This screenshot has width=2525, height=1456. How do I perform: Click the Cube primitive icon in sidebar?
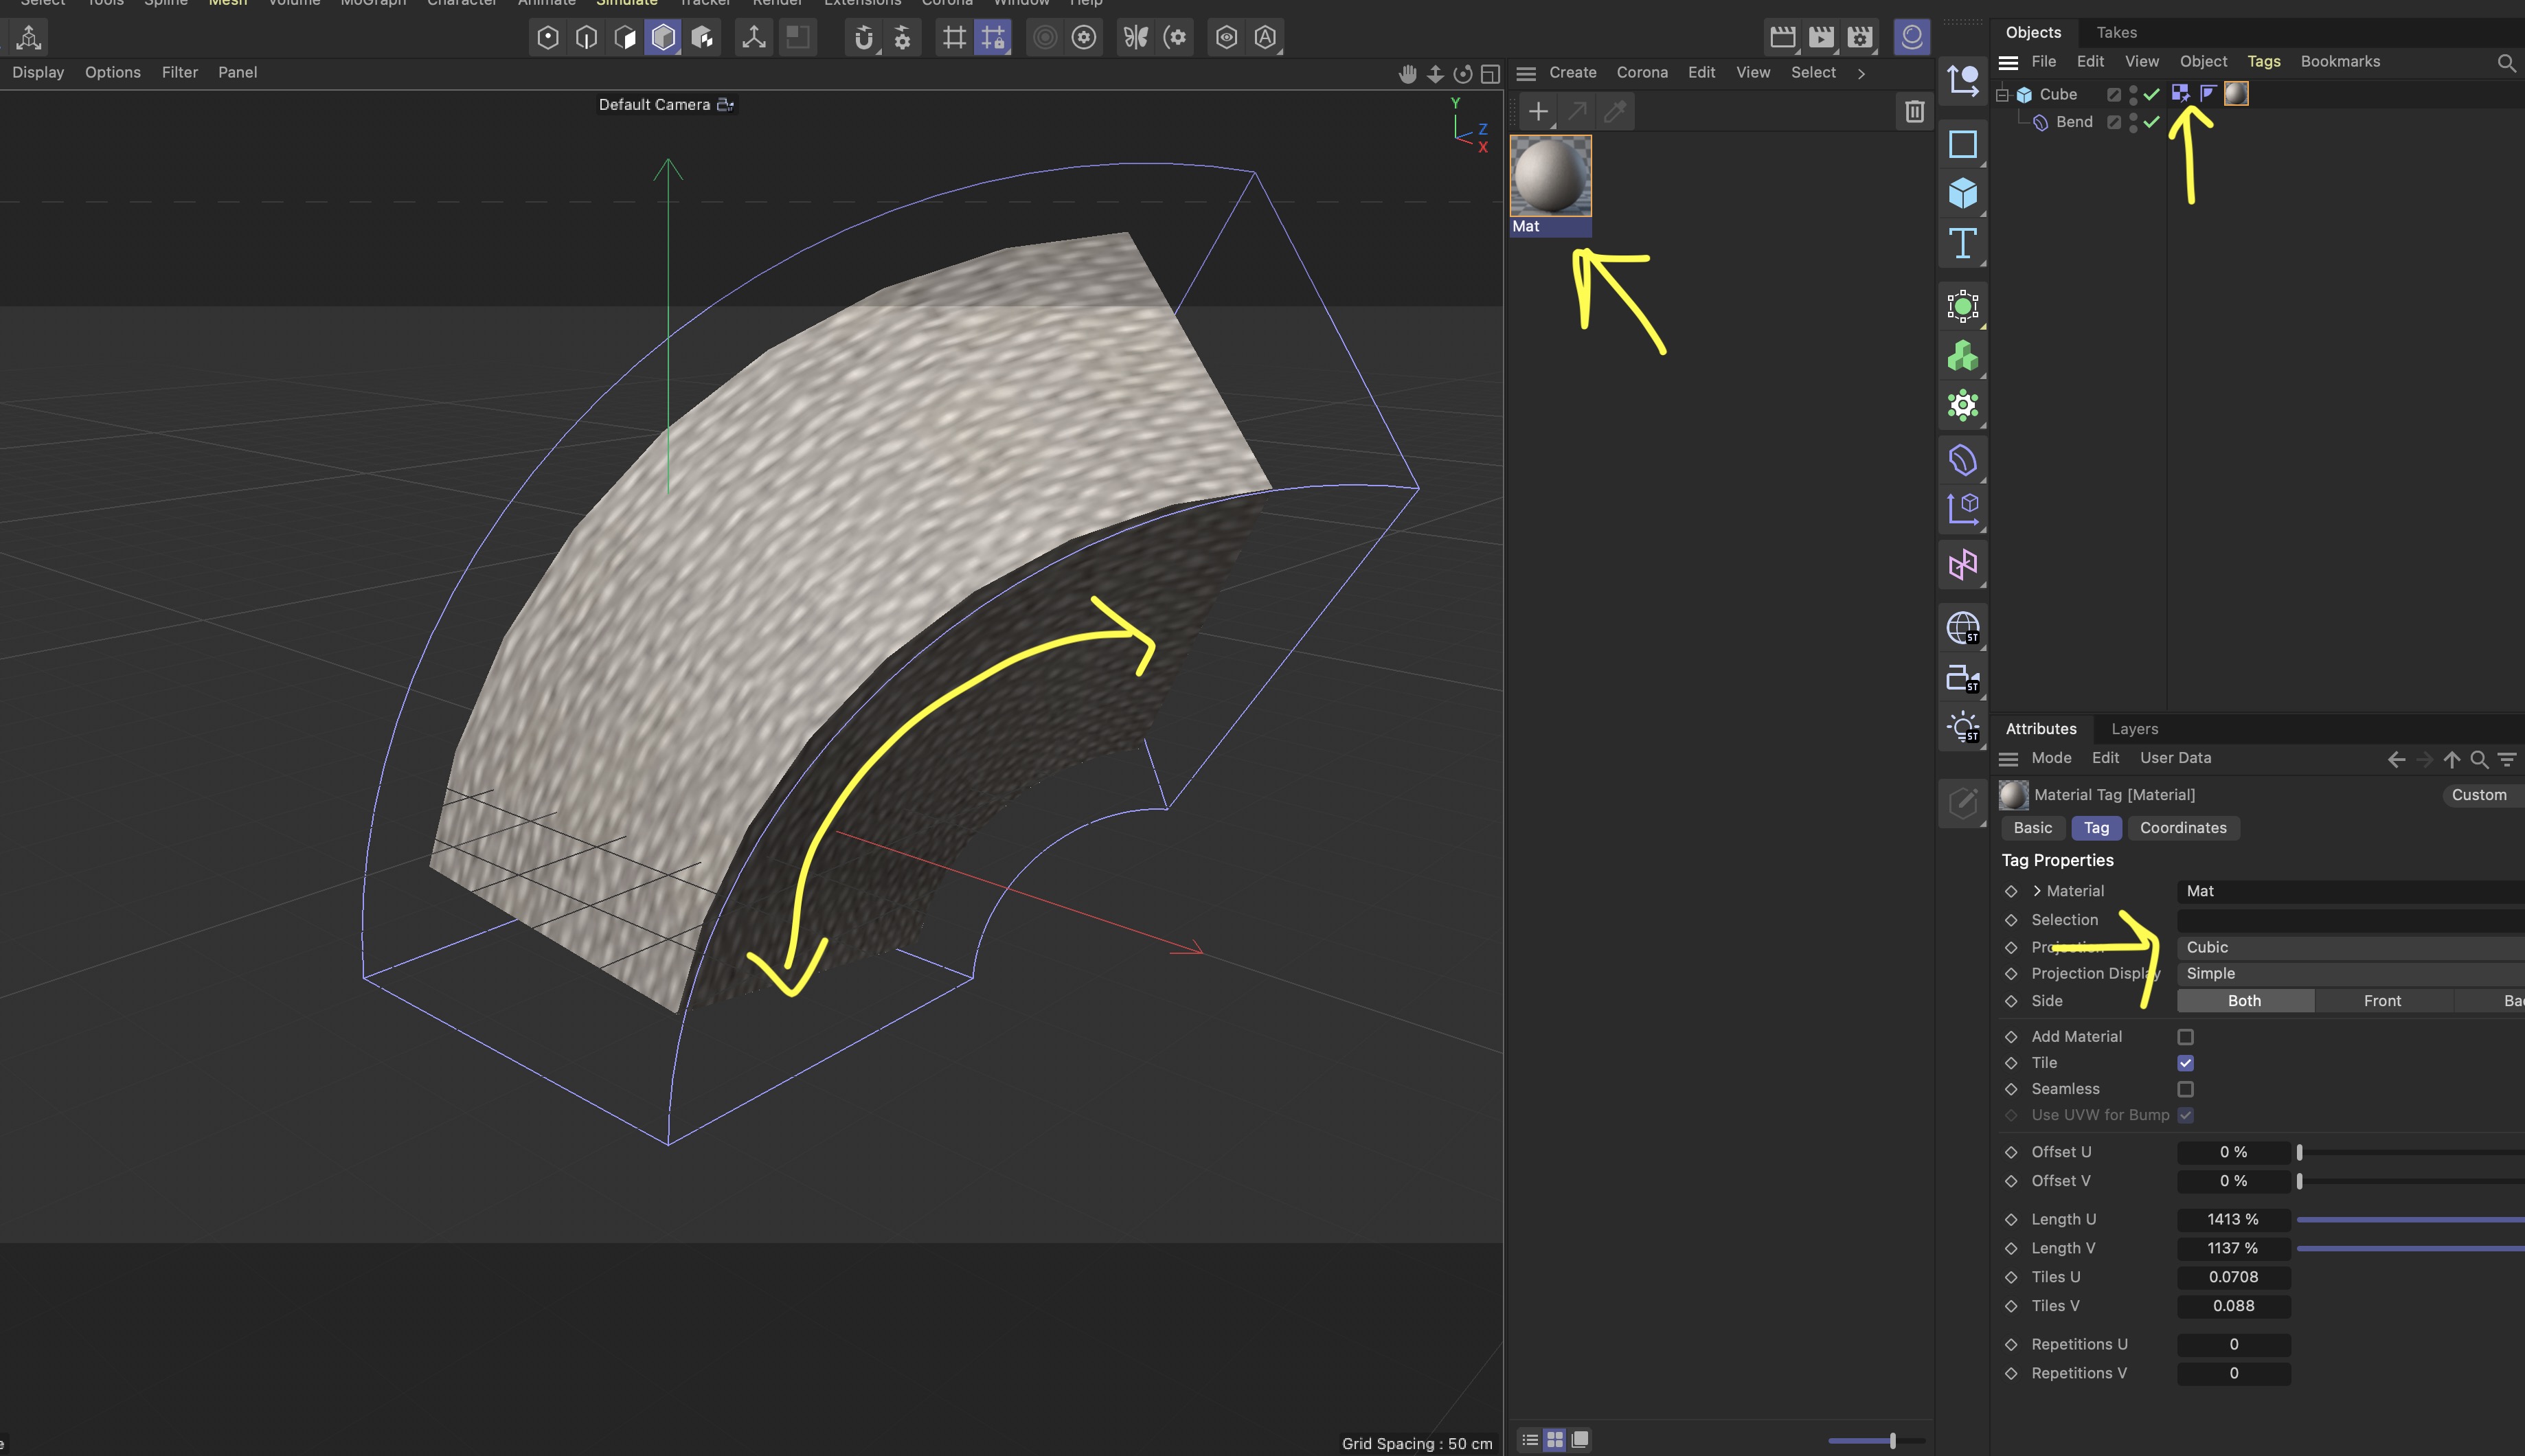pyautogui.click(x=1962, y=192)
